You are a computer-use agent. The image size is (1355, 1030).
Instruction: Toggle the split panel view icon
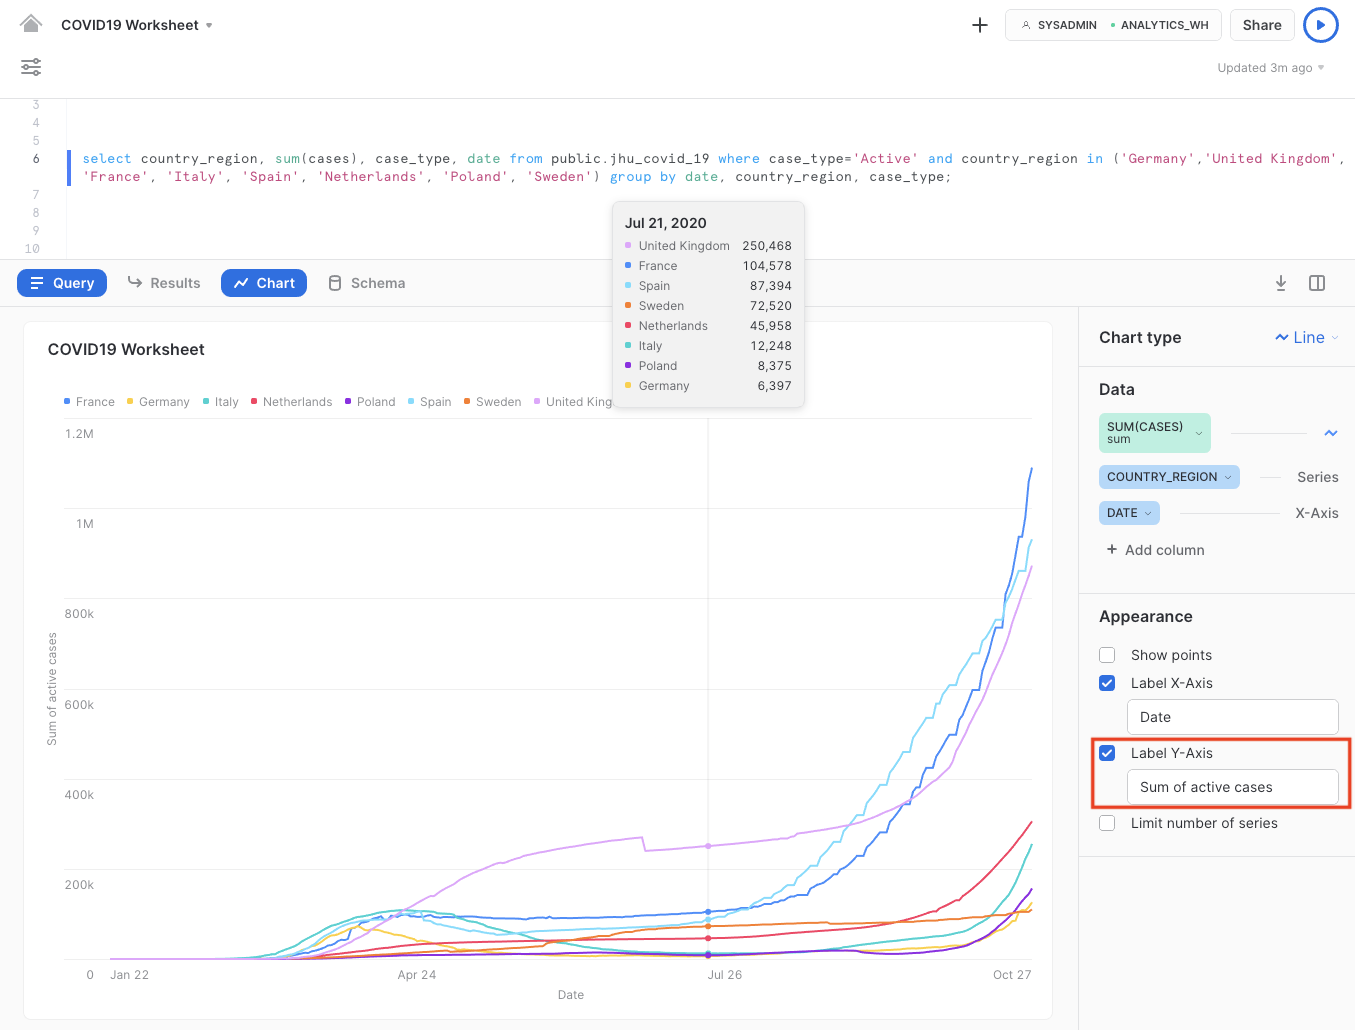tap(1317, 283)
